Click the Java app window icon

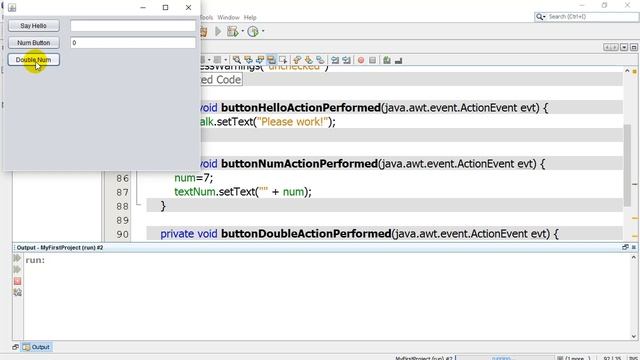click(12, 7)
